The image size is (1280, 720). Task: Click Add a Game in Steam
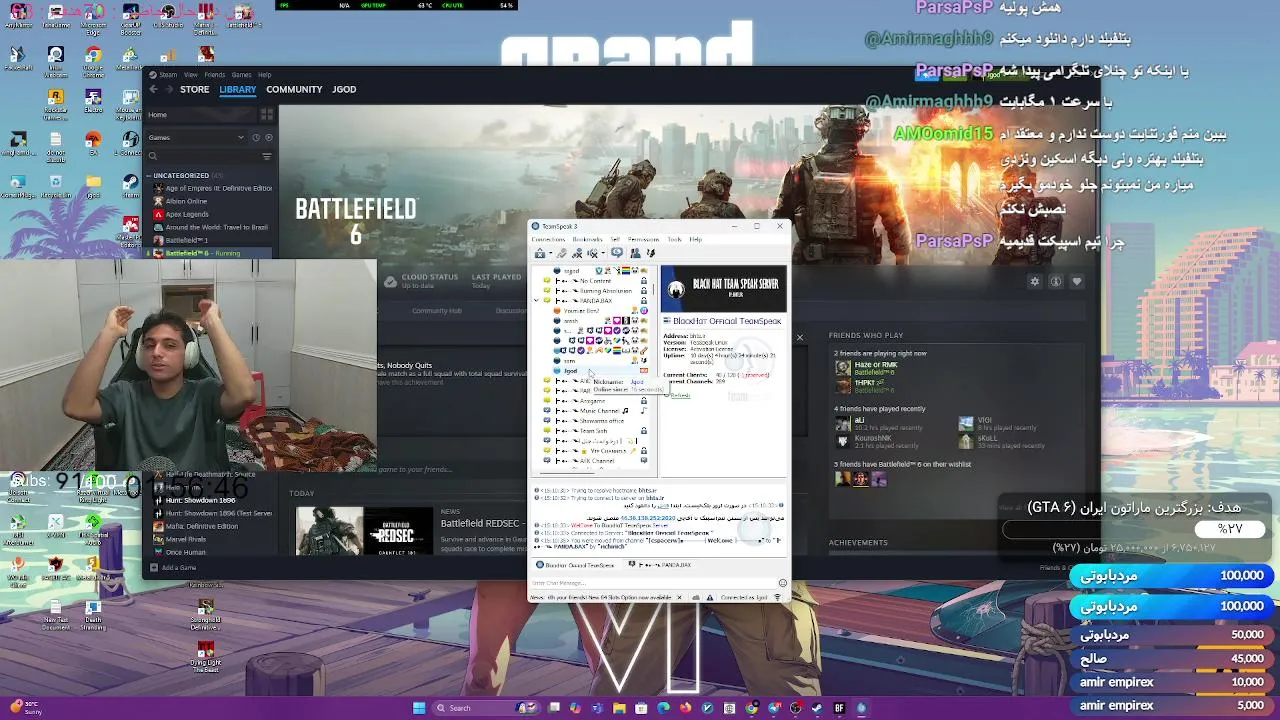(172, 568)
